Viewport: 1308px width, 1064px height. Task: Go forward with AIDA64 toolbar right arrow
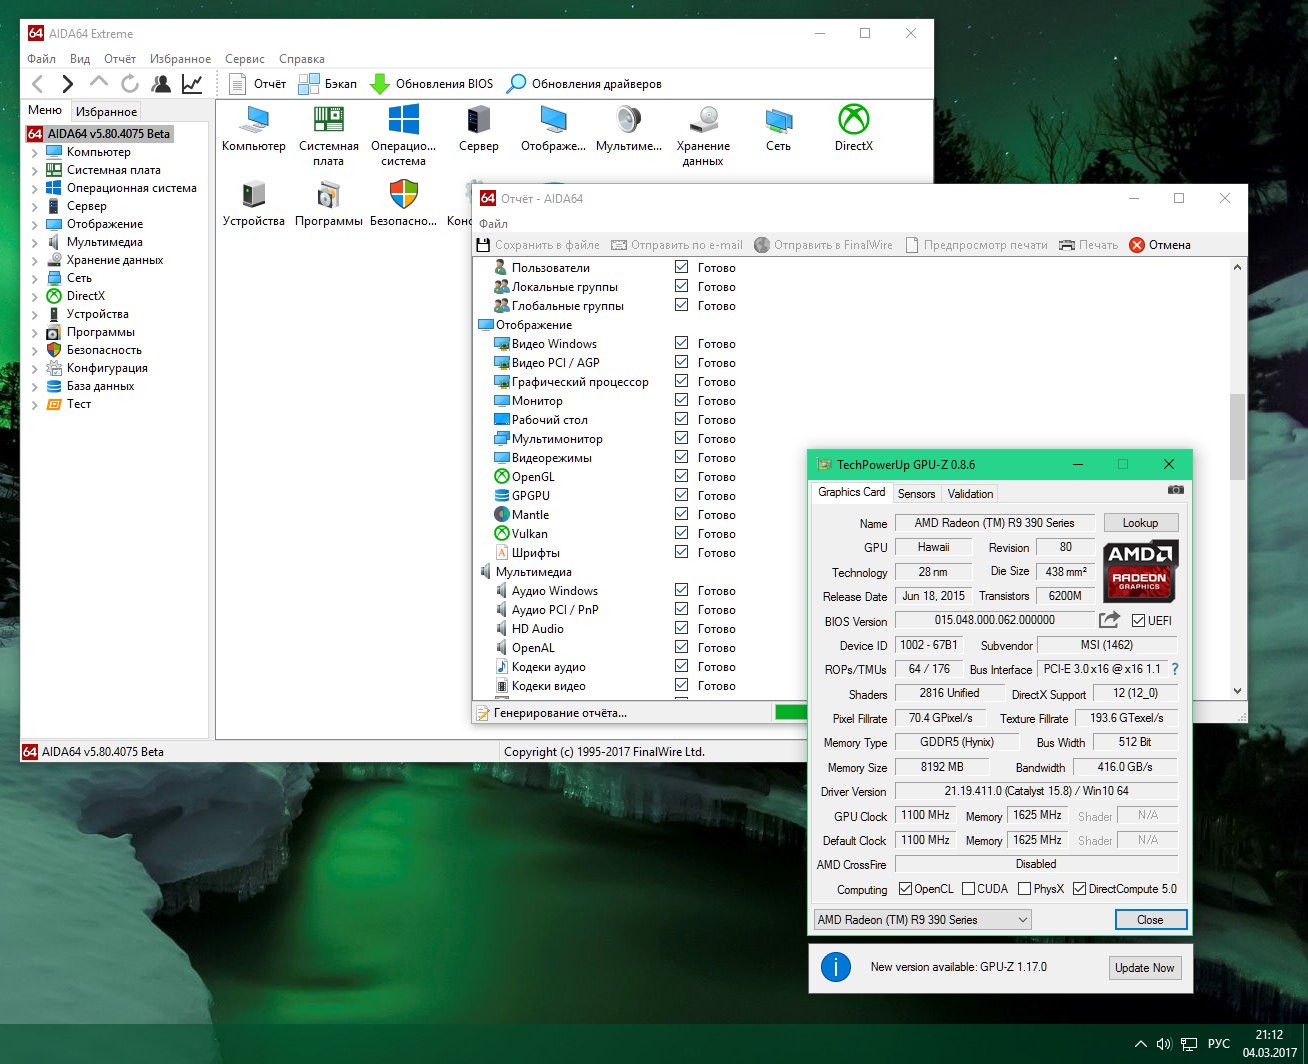[68, 84]
